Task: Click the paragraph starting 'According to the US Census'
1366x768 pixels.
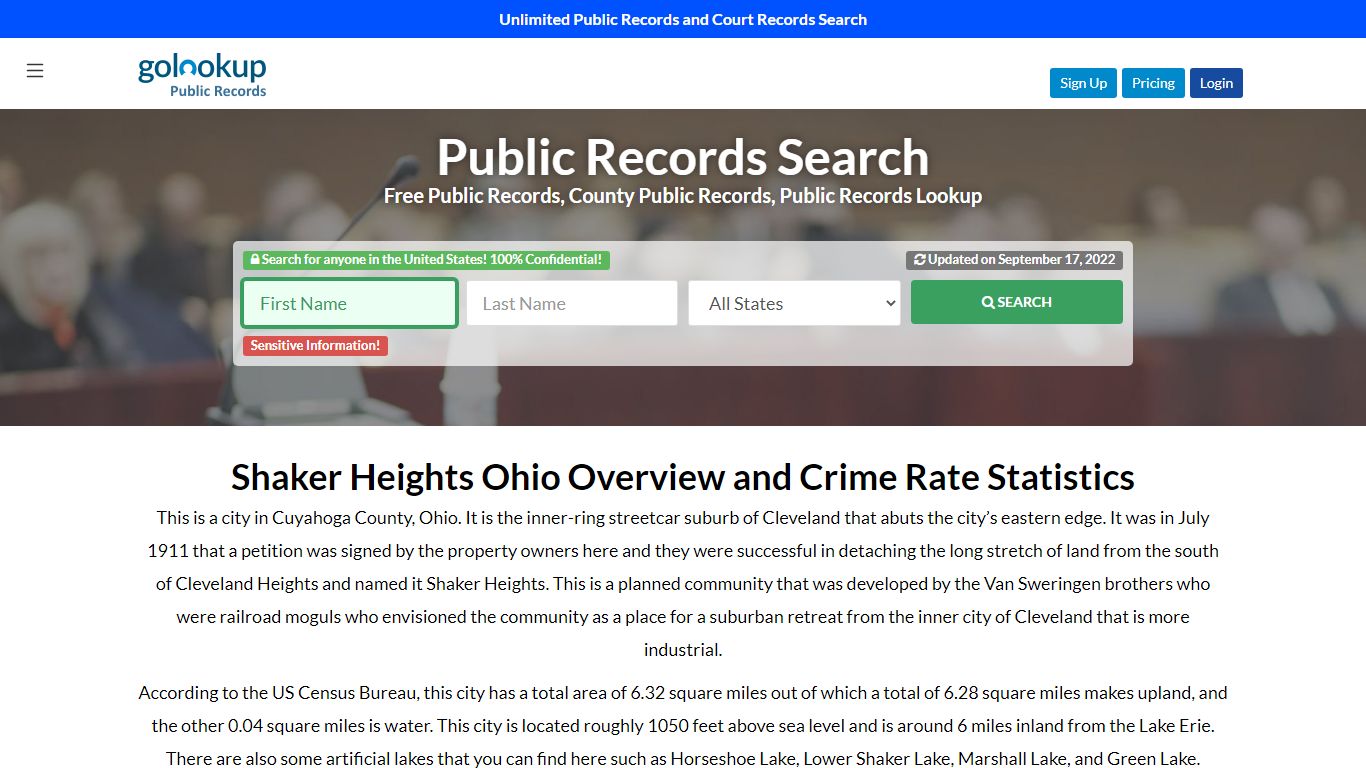Action: (683, 725)
